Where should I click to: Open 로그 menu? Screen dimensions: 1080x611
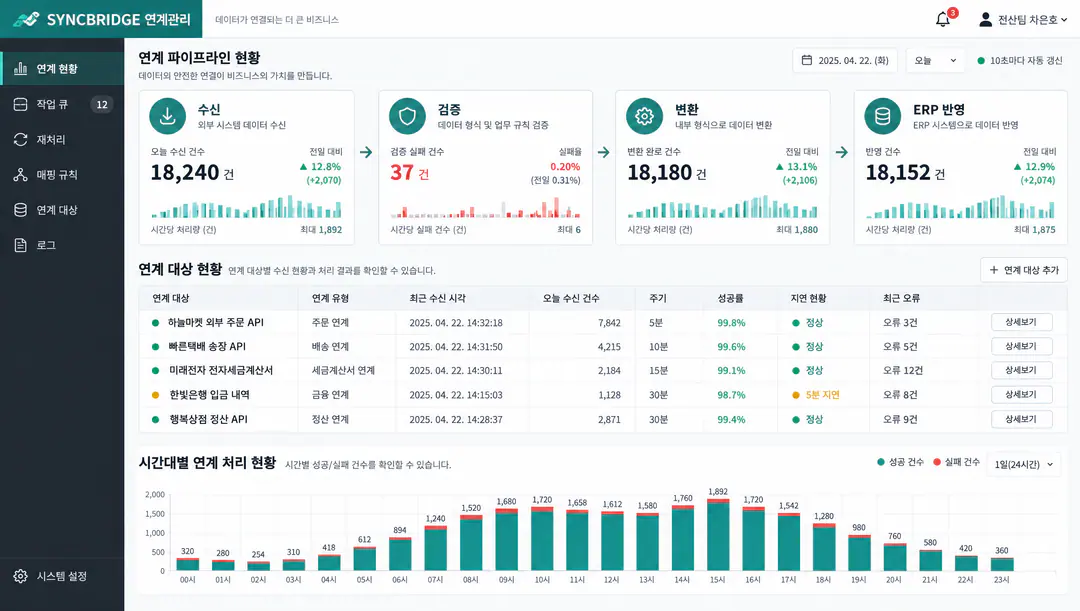click(x=62, y=245)
